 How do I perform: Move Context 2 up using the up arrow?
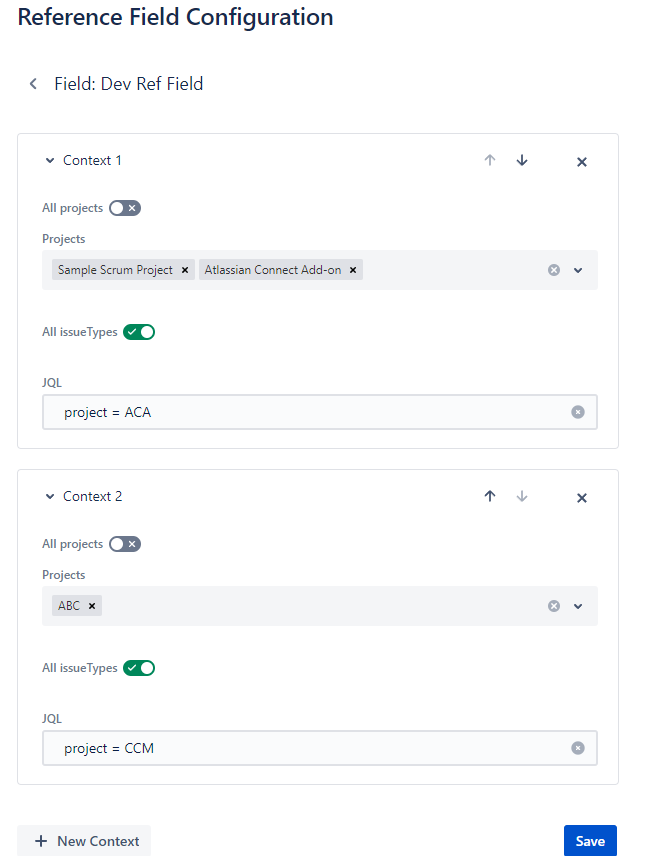[490, 496]
